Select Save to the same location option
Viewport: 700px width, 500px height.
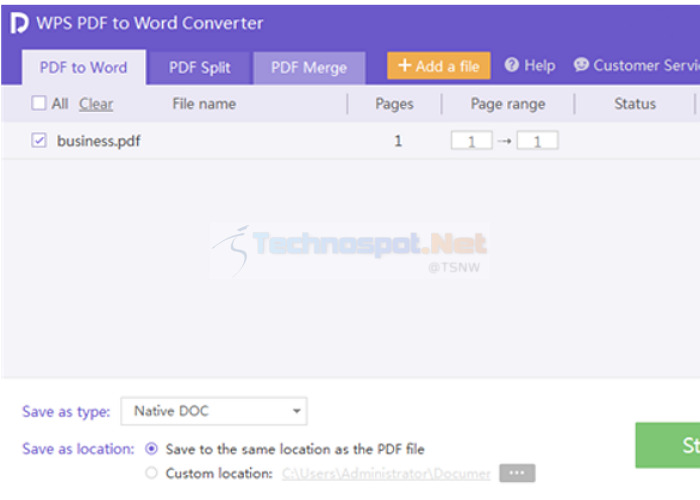tap(151, 449)
